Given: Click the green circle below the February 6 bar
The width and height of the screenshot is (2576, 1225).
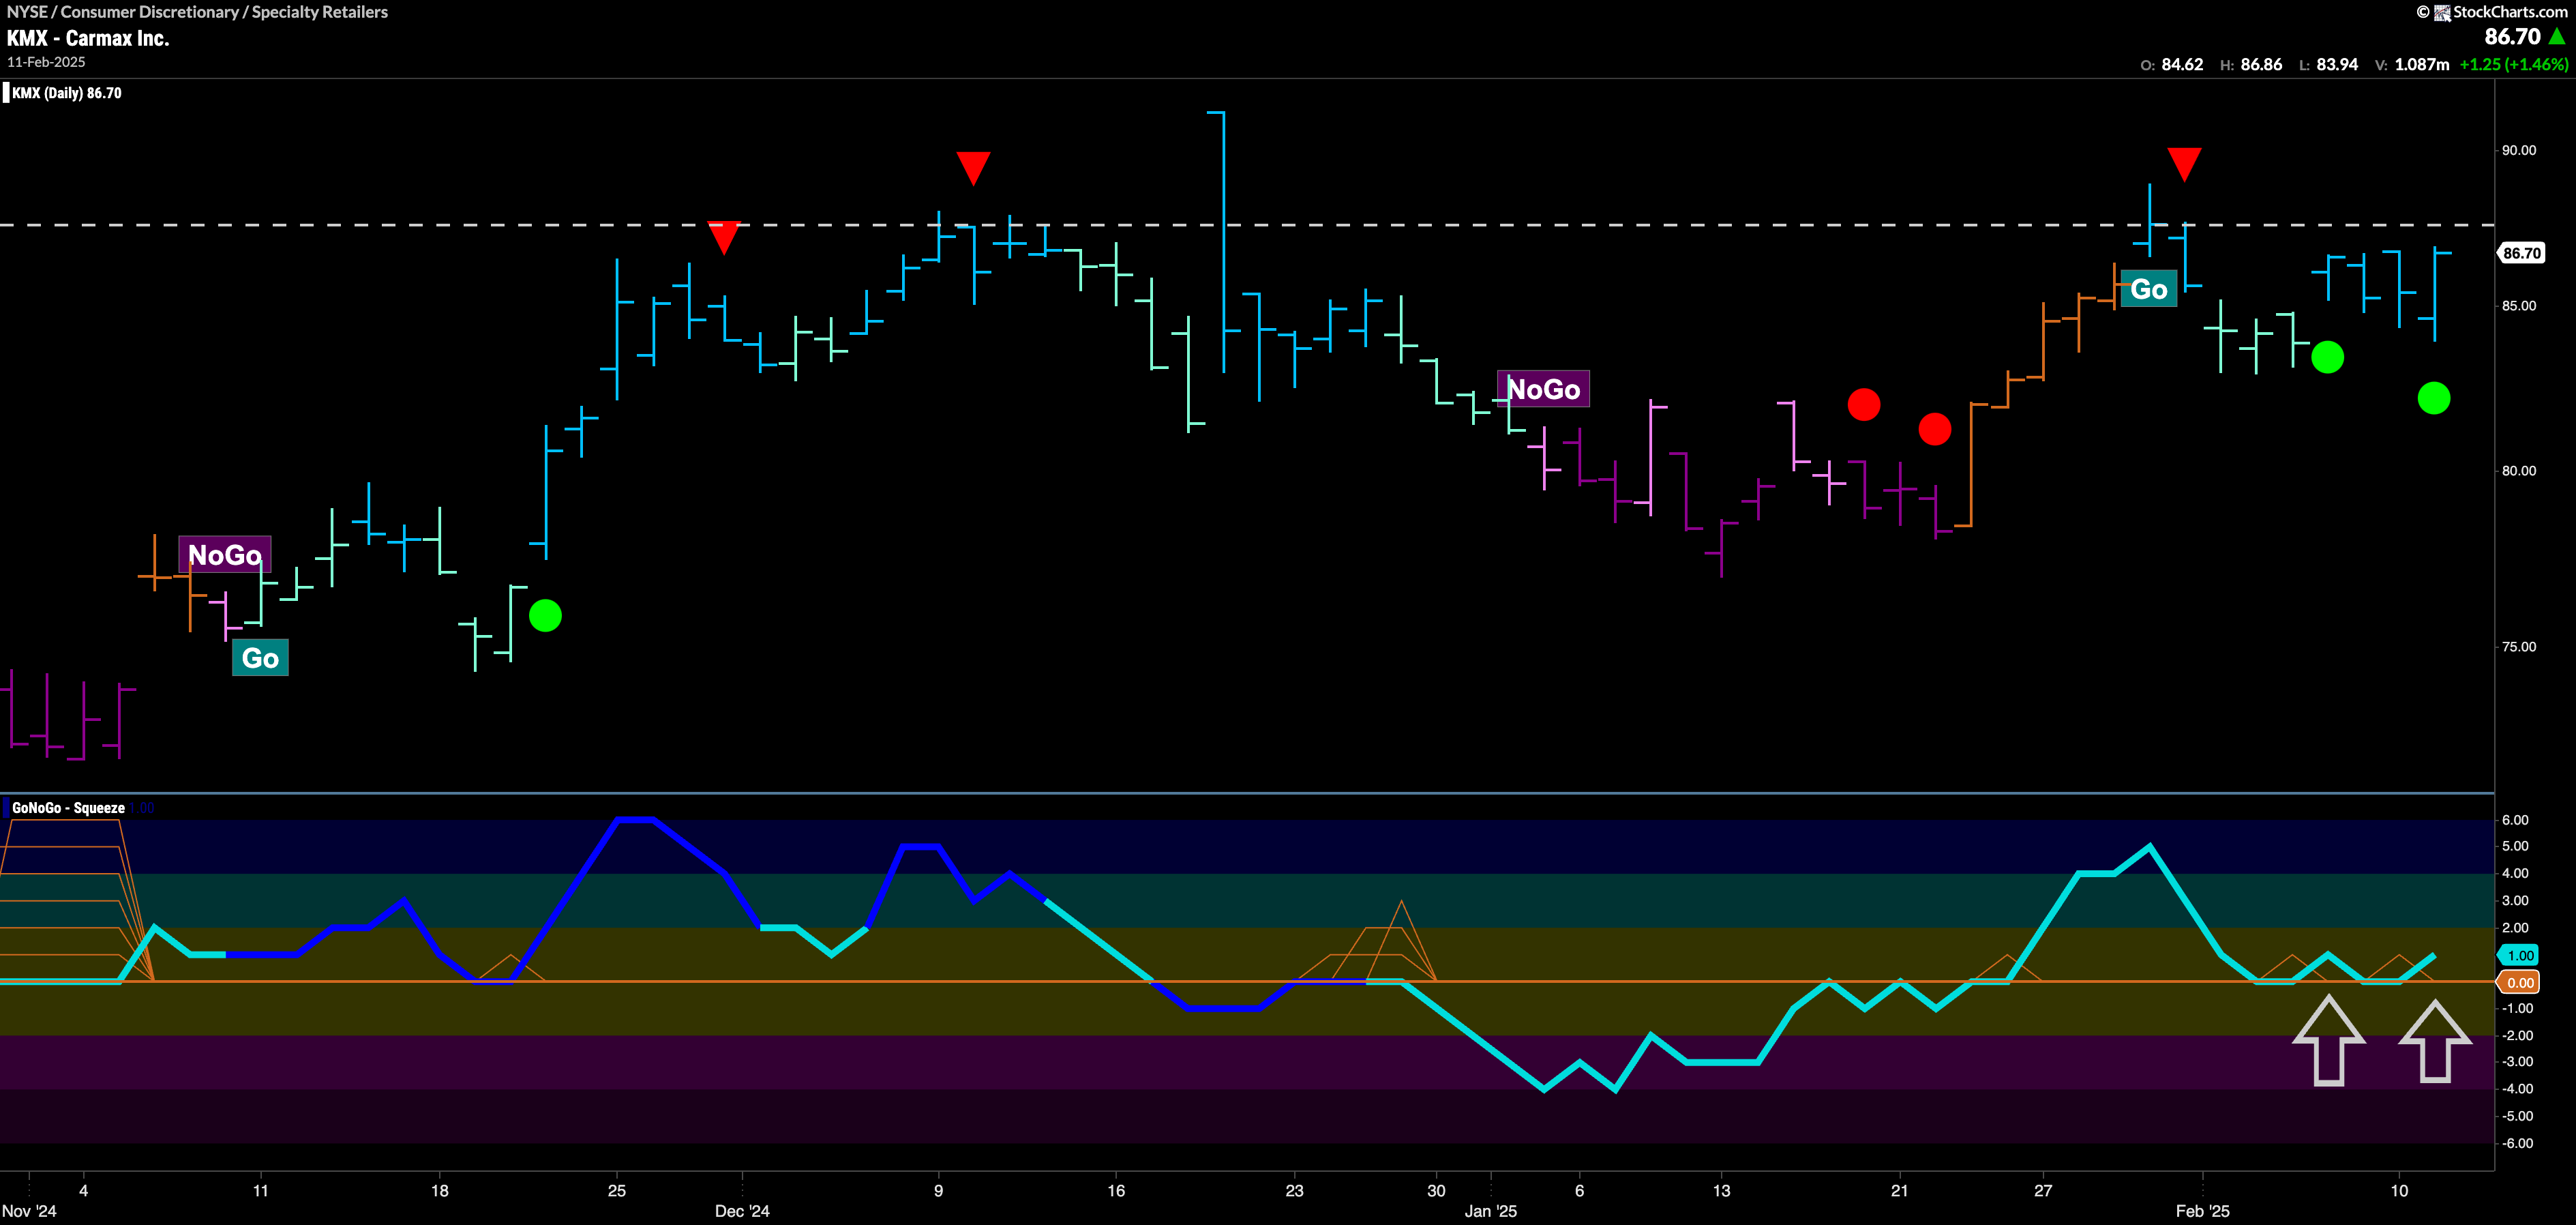Looking at the screenshot, I should pyautogui.click(x=2327, y=357).
